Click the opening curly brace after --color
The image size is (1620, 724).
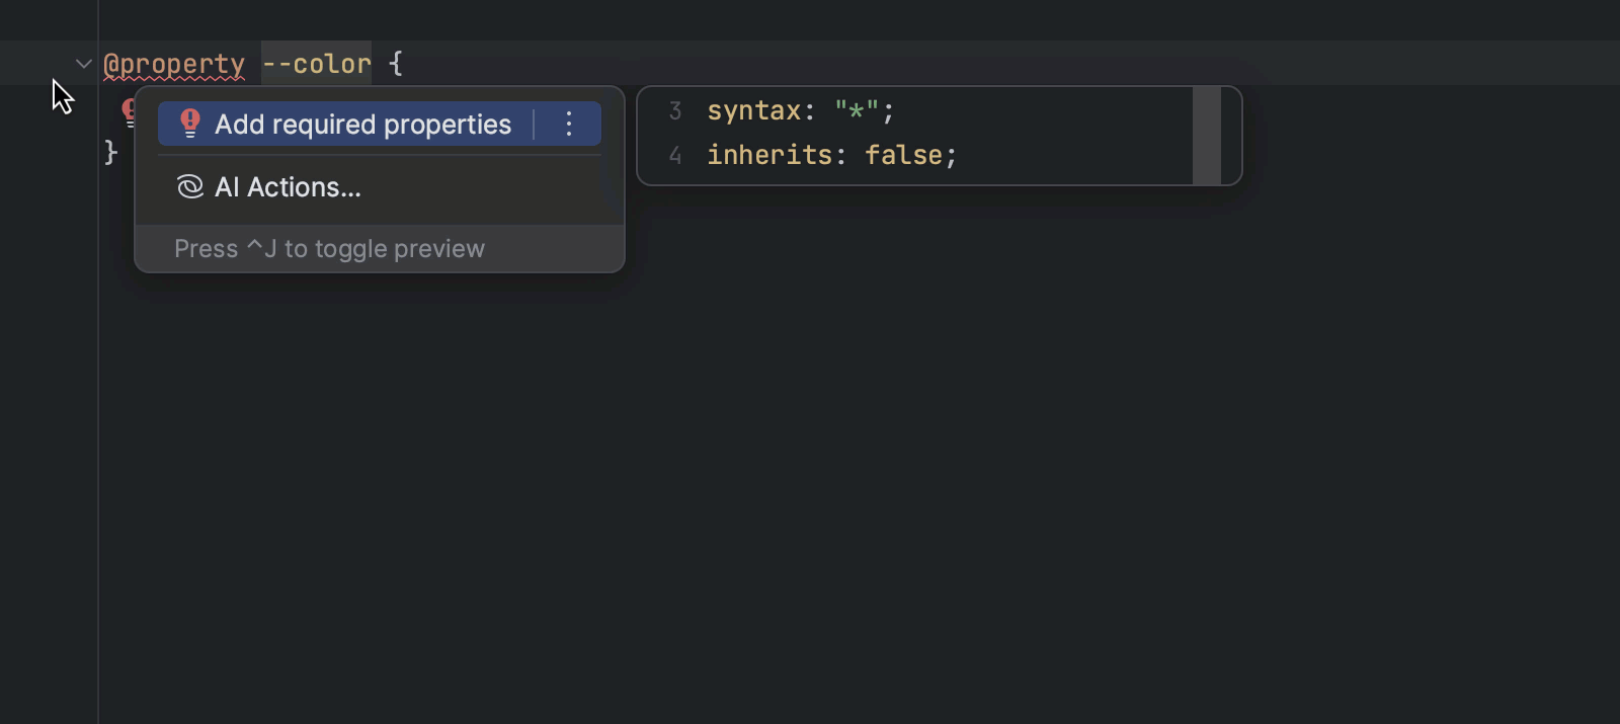coord(396,64)
